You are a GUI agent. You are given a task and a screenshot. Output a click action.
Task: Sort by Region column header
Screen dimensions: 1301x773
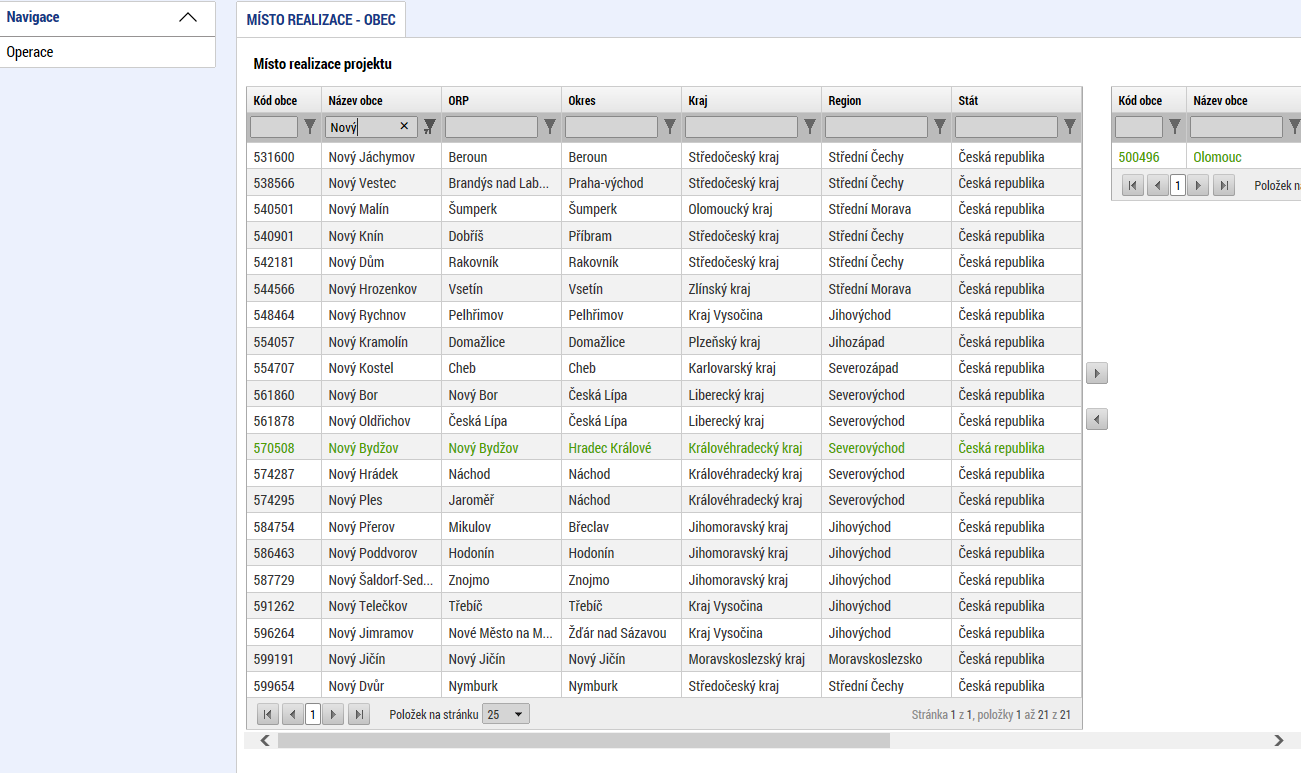click(x=886, y=100)
